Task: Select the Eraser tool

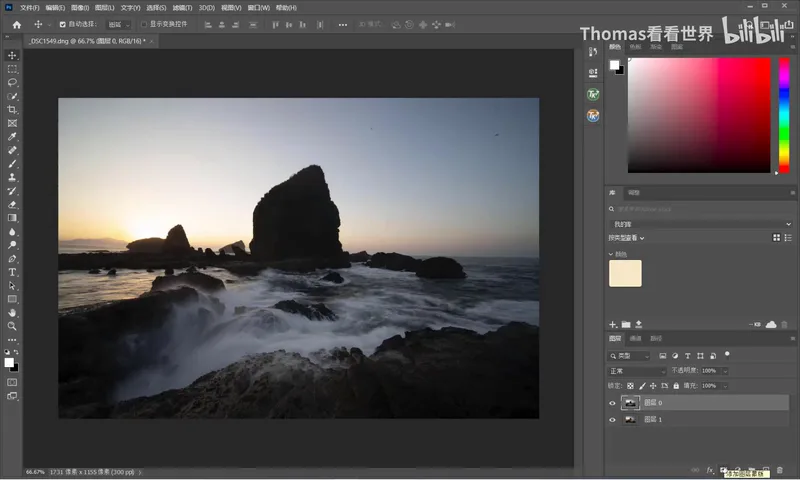Action: point(12,205)
